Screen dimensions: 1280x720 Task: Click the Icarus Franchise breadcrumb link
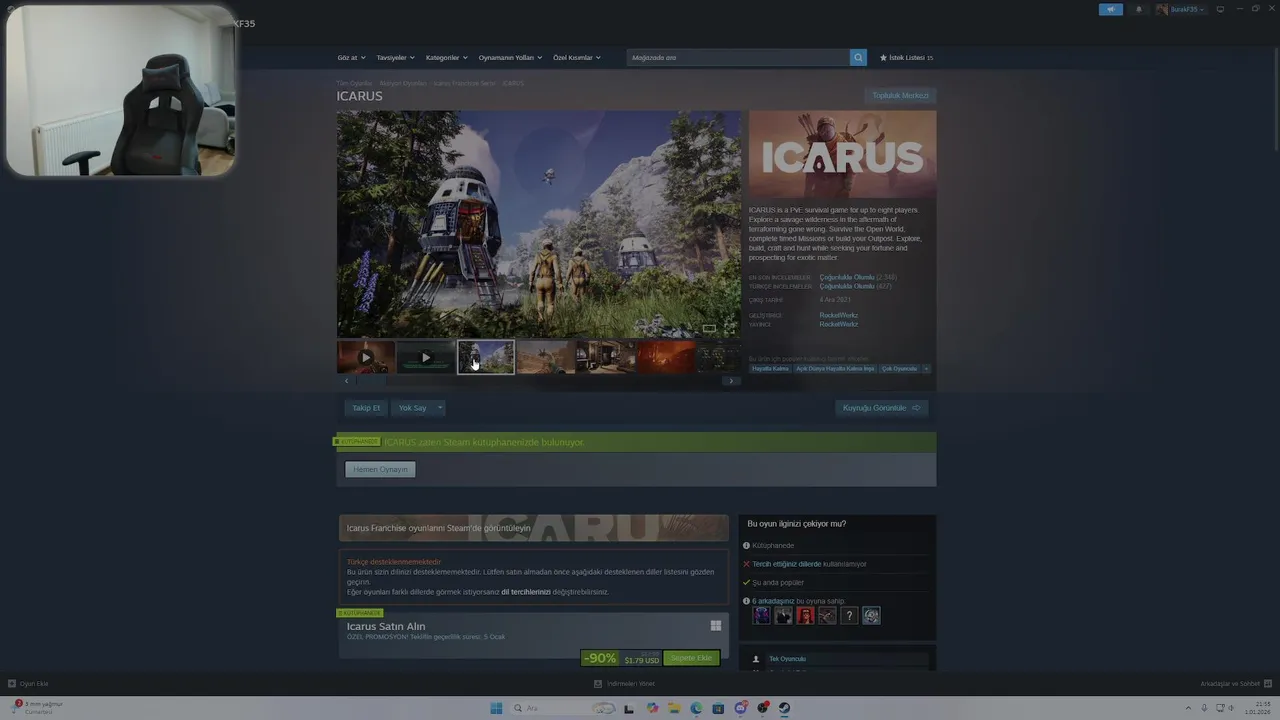(x=464, y=83)
